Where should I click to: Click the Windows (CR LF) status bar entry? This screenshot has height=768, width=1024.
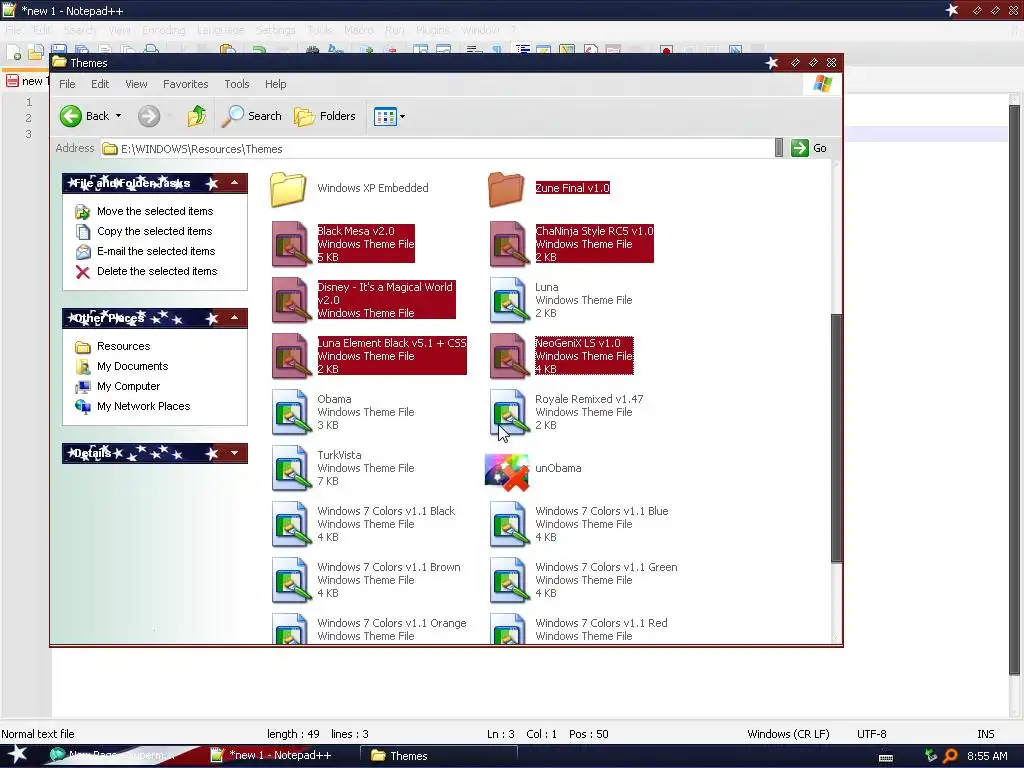[x=788, y=734]
